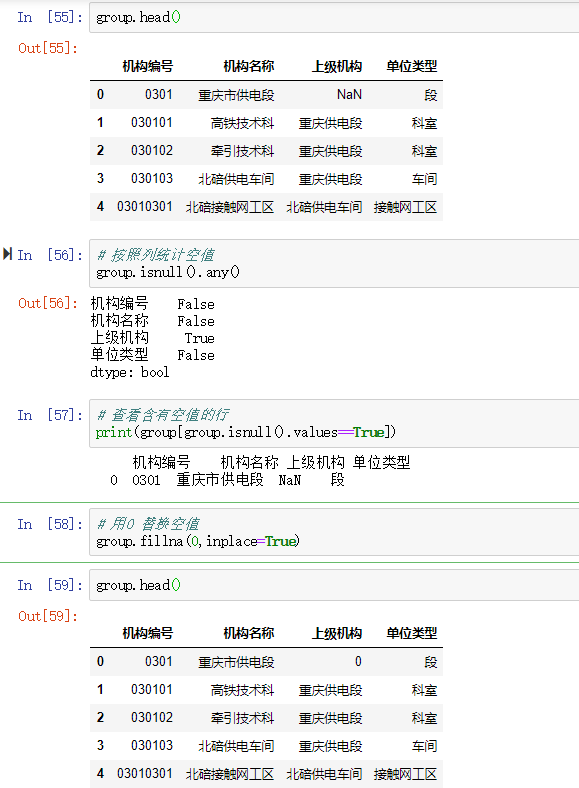Click 030101 in the Out[59] table
This screenshot has height=788, width=579.
click(152, 689)
